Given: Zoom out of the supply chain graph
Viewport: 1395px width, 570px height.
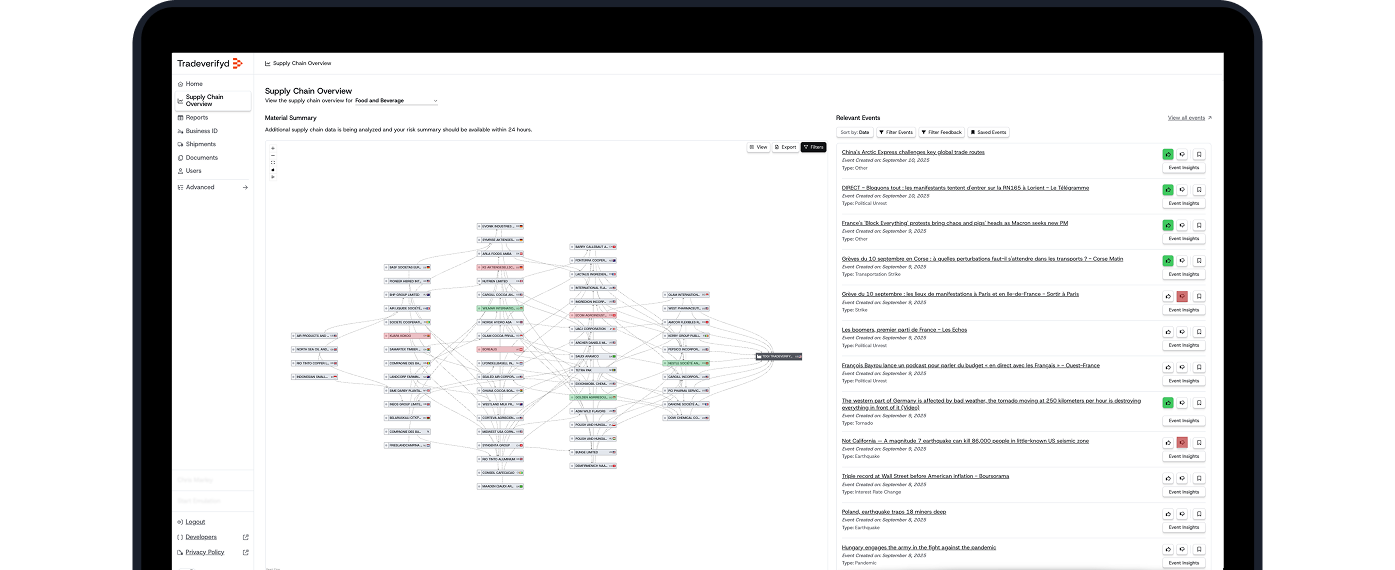Looking at the screenshot, I should click(273, 155).
